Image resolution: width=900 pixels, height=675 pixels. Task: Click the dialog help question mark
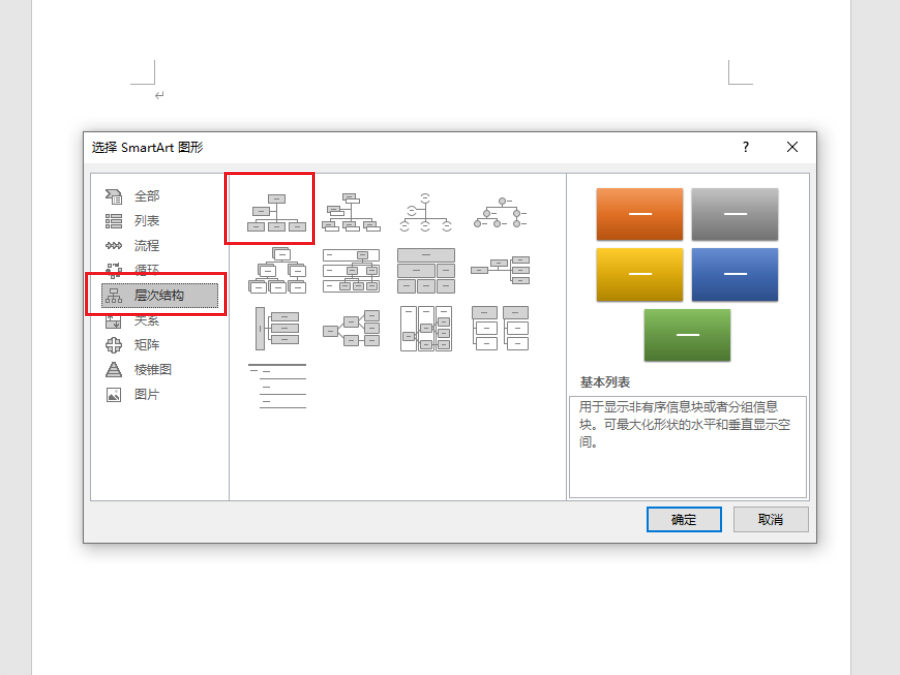745,147
